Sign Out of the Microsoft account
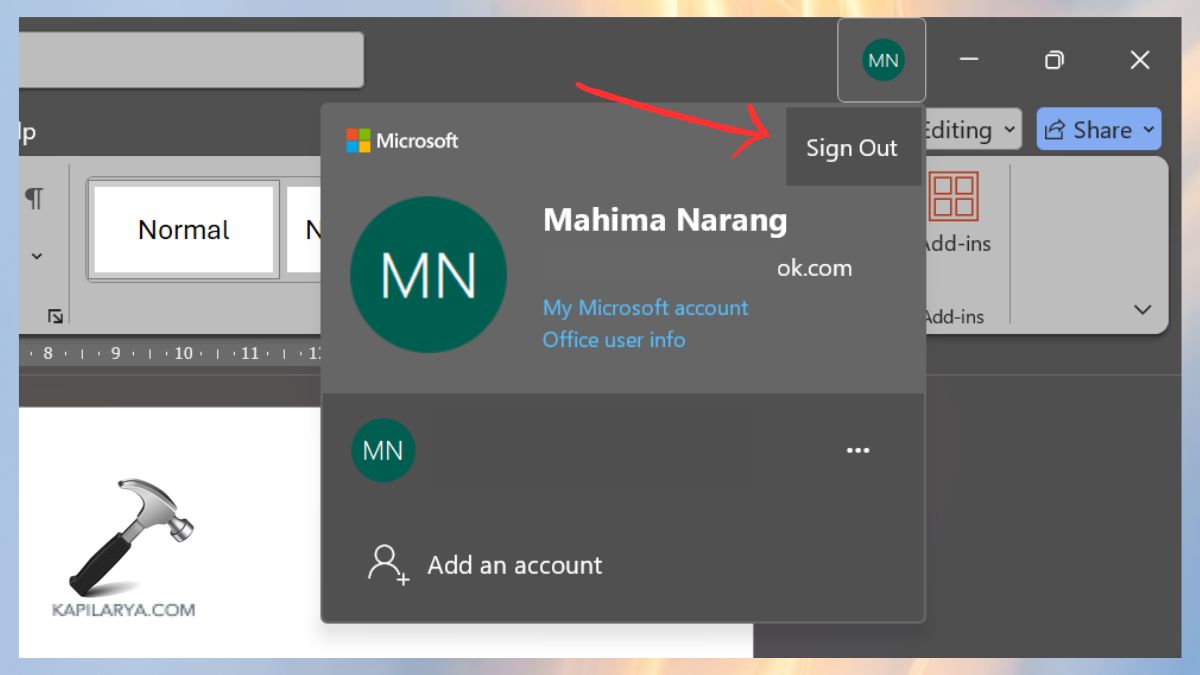1200x675 pixels. click(853, 147)
